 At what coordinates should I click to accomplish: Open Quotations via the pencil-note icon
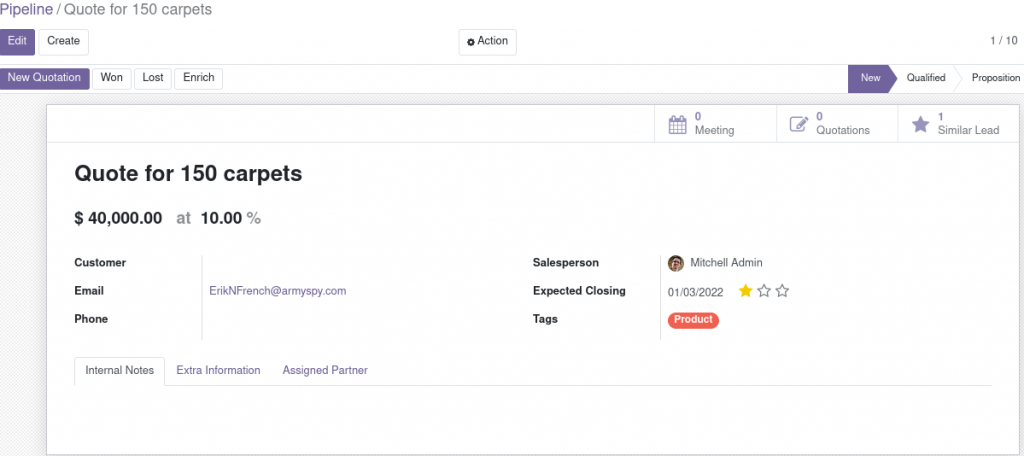coord(799,124)
